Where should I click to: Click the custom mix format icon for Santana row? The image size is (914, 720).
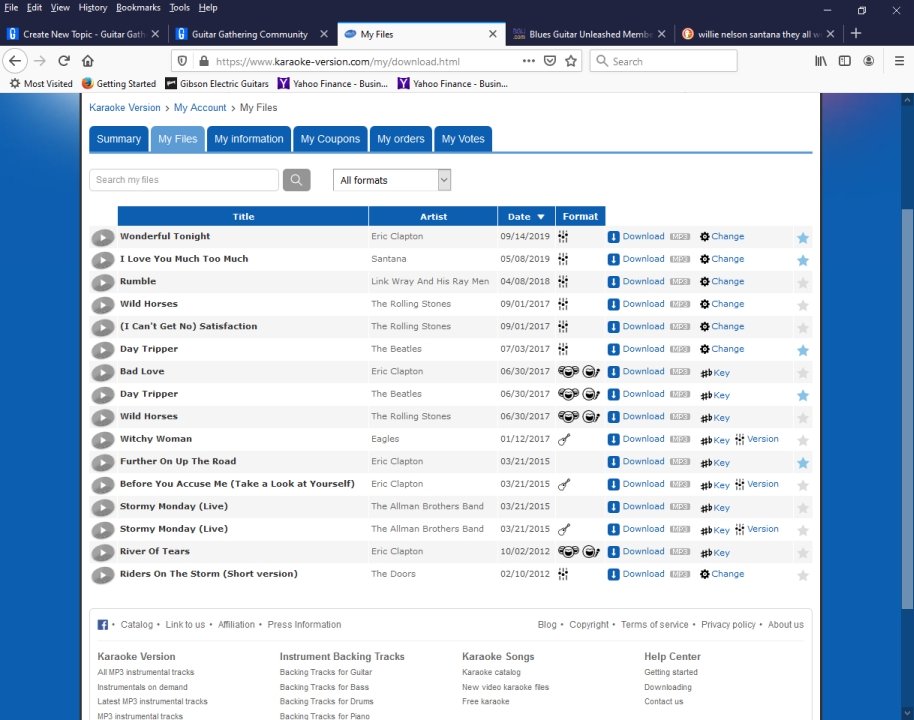[x=563, y=259]
